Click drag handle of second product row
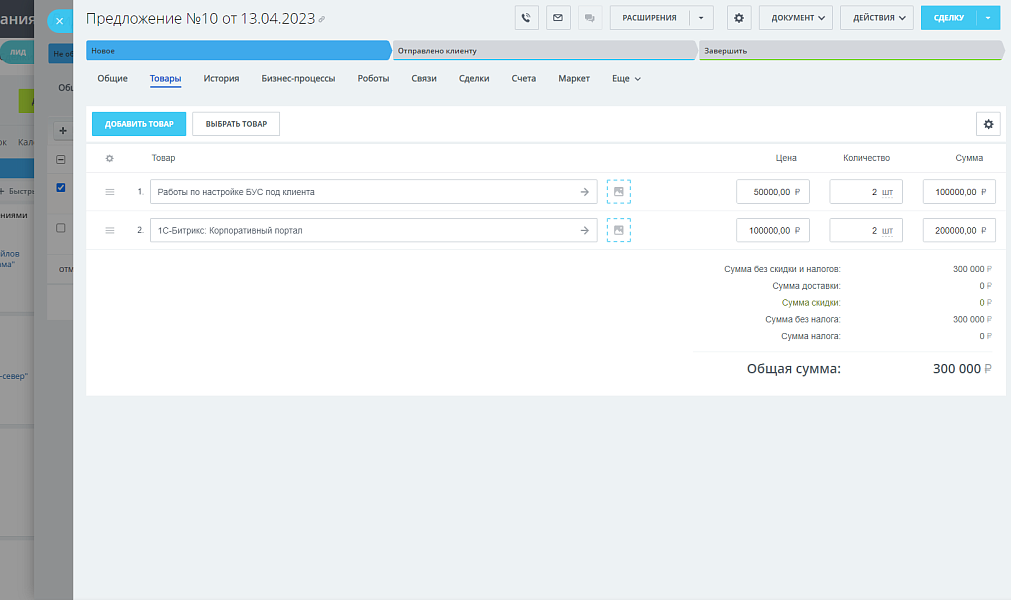The image size is (1011, 600). click(x=110, y=230)
